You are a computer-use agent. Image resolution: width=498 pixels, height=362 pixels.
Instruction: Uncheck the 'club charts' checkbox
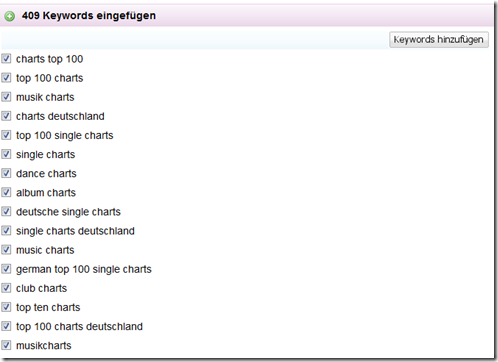click(6, 288)
